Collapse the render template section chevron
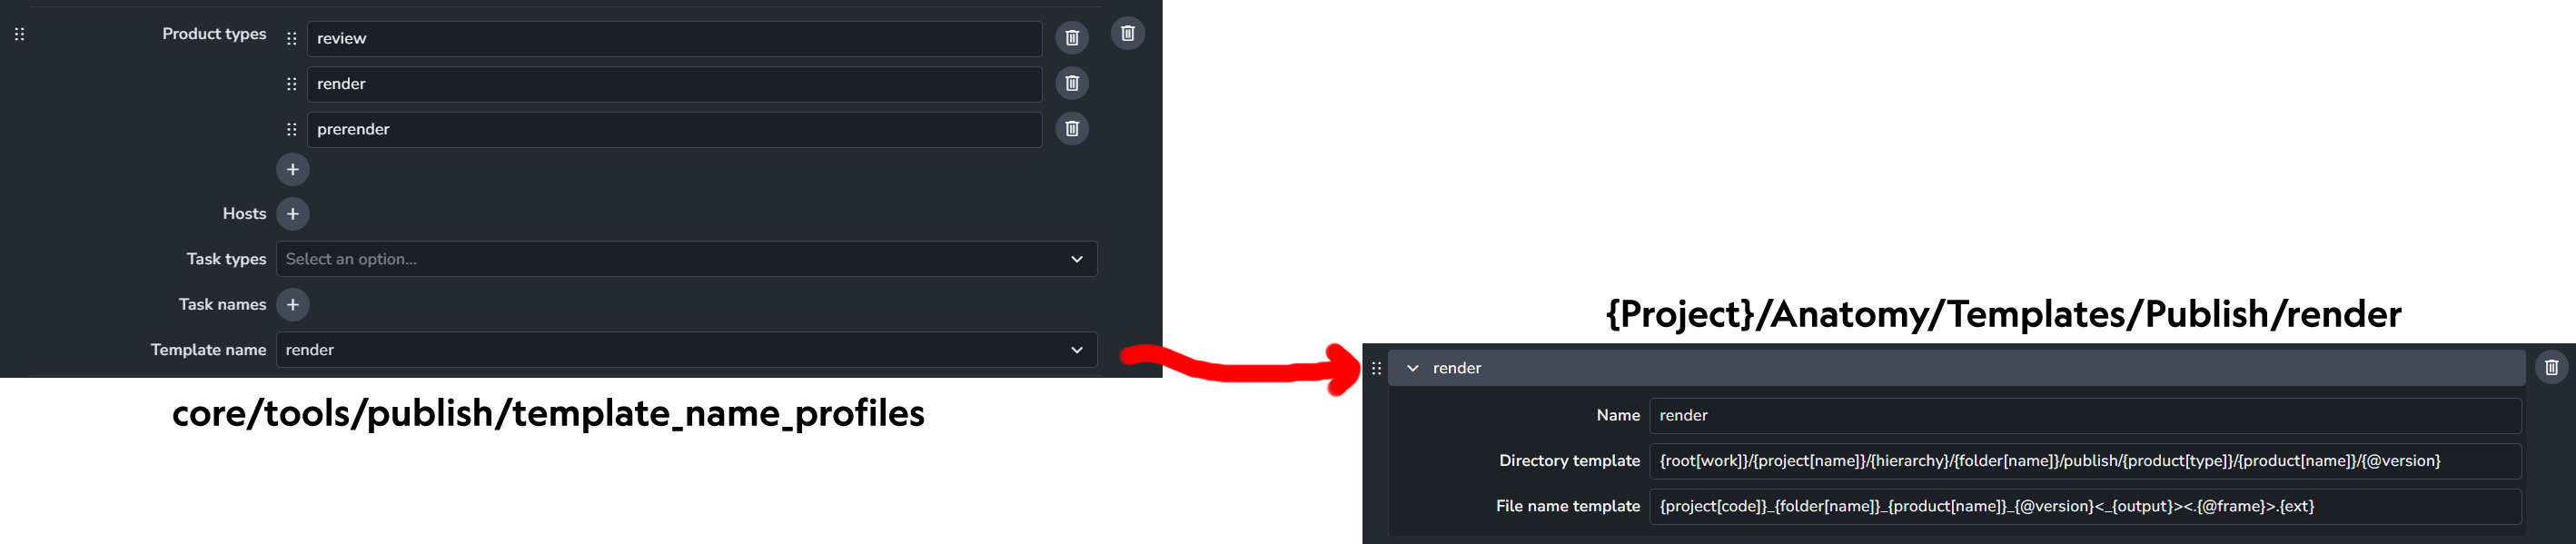2576x544 pixels. 1413,368
